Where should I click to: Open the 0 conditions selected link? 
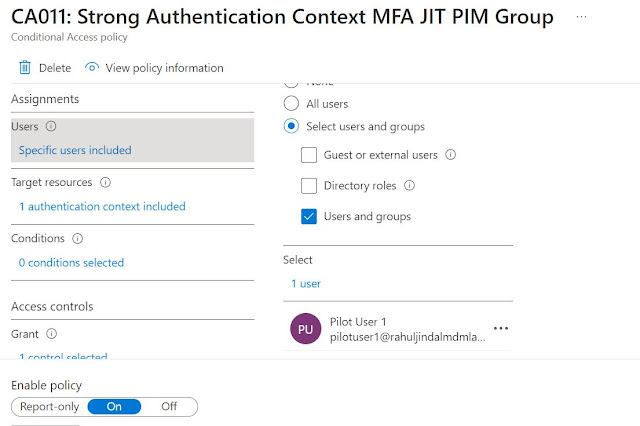pos(71,263)
